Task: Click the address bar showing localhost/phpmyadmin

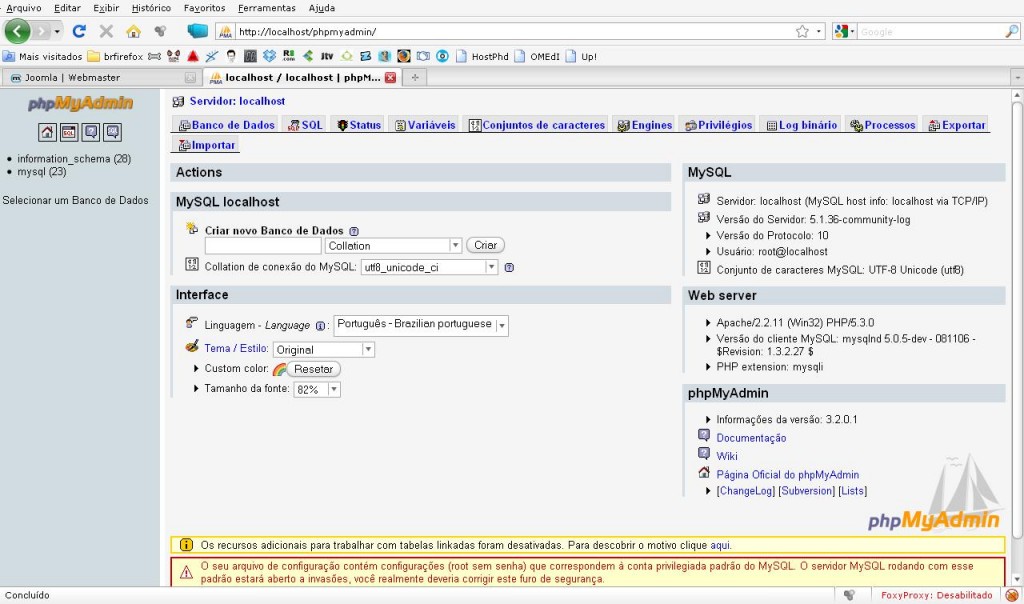Action: [x=514, y=31]
